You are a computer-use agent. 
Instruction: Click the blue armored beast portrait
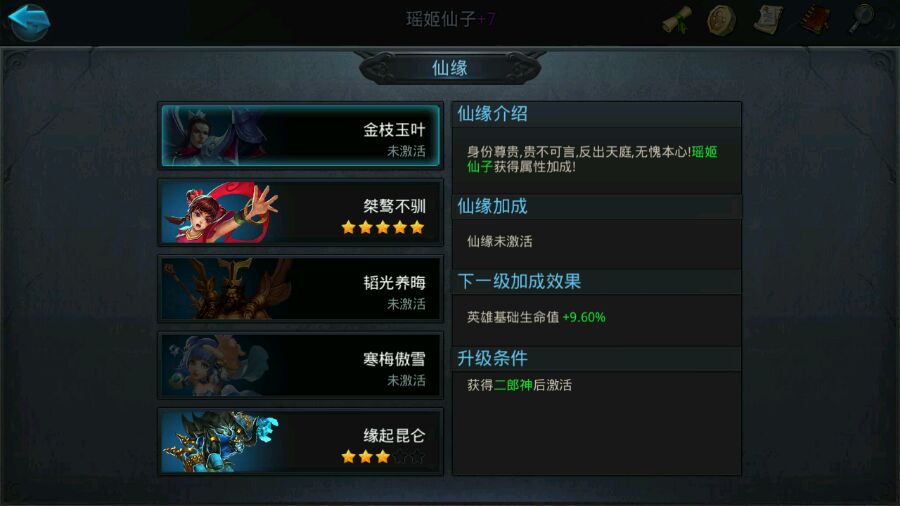(x=221, y=442)
